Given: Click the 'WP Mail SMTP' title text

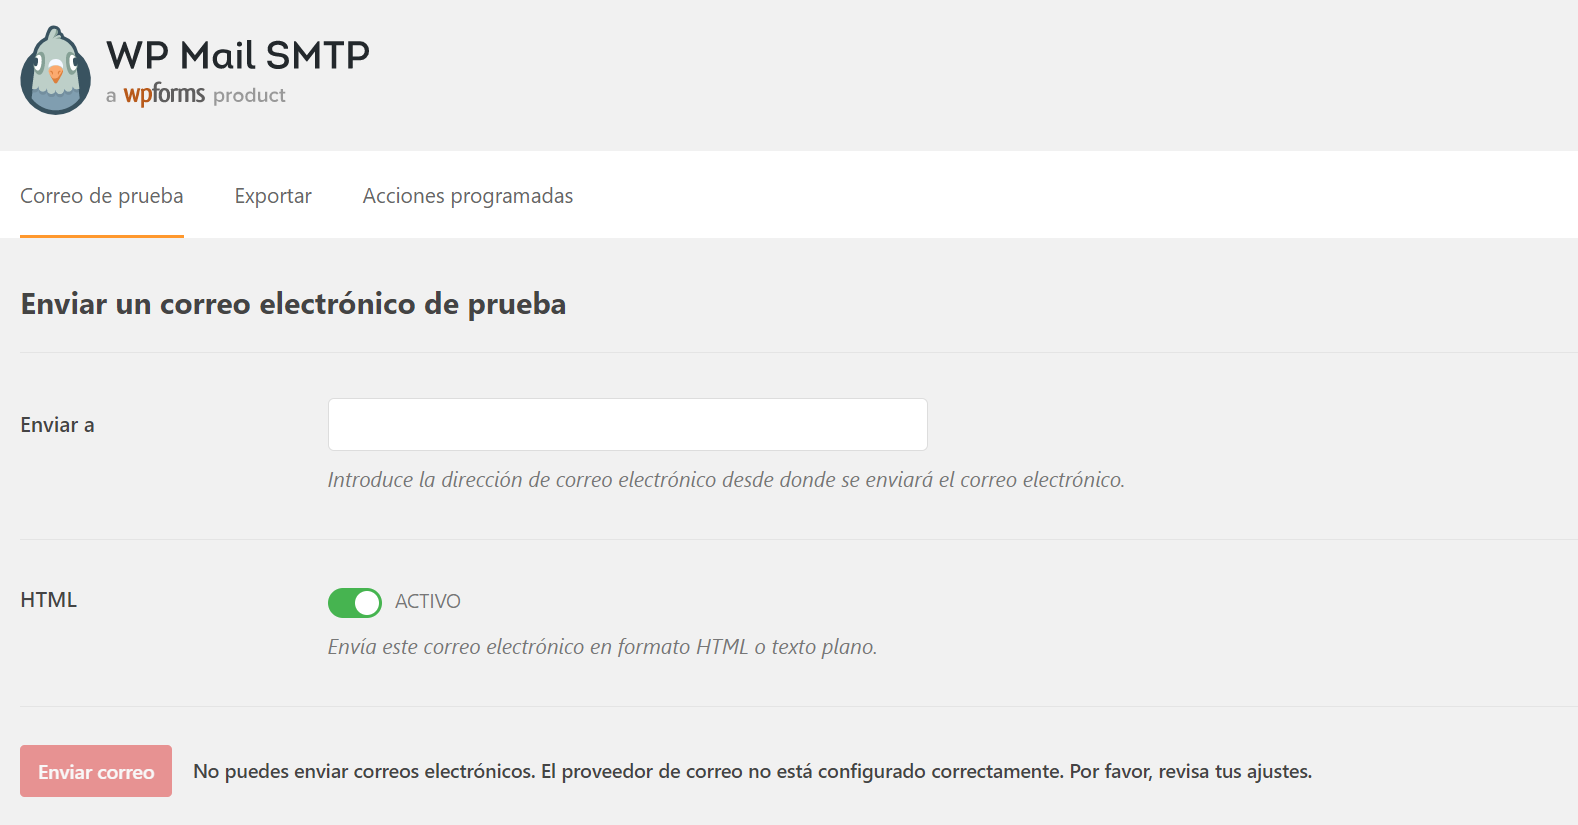Looking at the screenshot, I should coord(238,55).
